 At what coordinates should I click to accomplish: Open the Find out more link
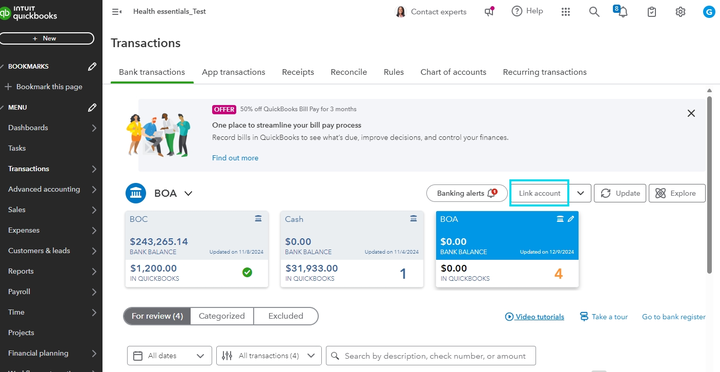pos(235,158)
